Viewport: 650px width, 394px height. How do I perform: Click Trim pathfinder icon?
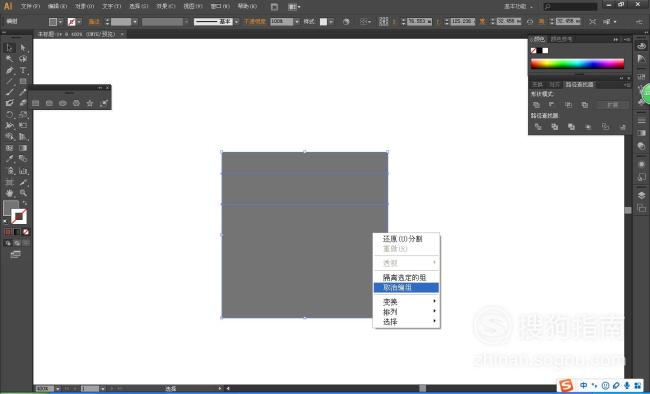pos(555,126)
